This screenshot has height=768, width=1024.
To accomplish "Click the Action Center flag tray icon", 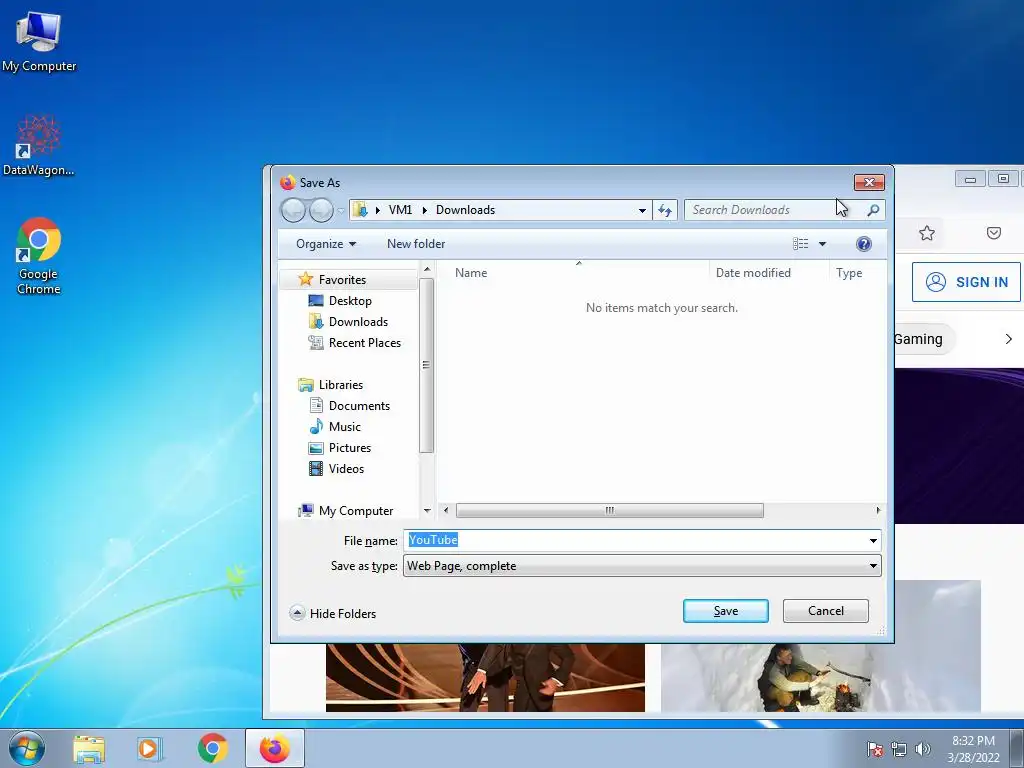I will coord(875,749).
